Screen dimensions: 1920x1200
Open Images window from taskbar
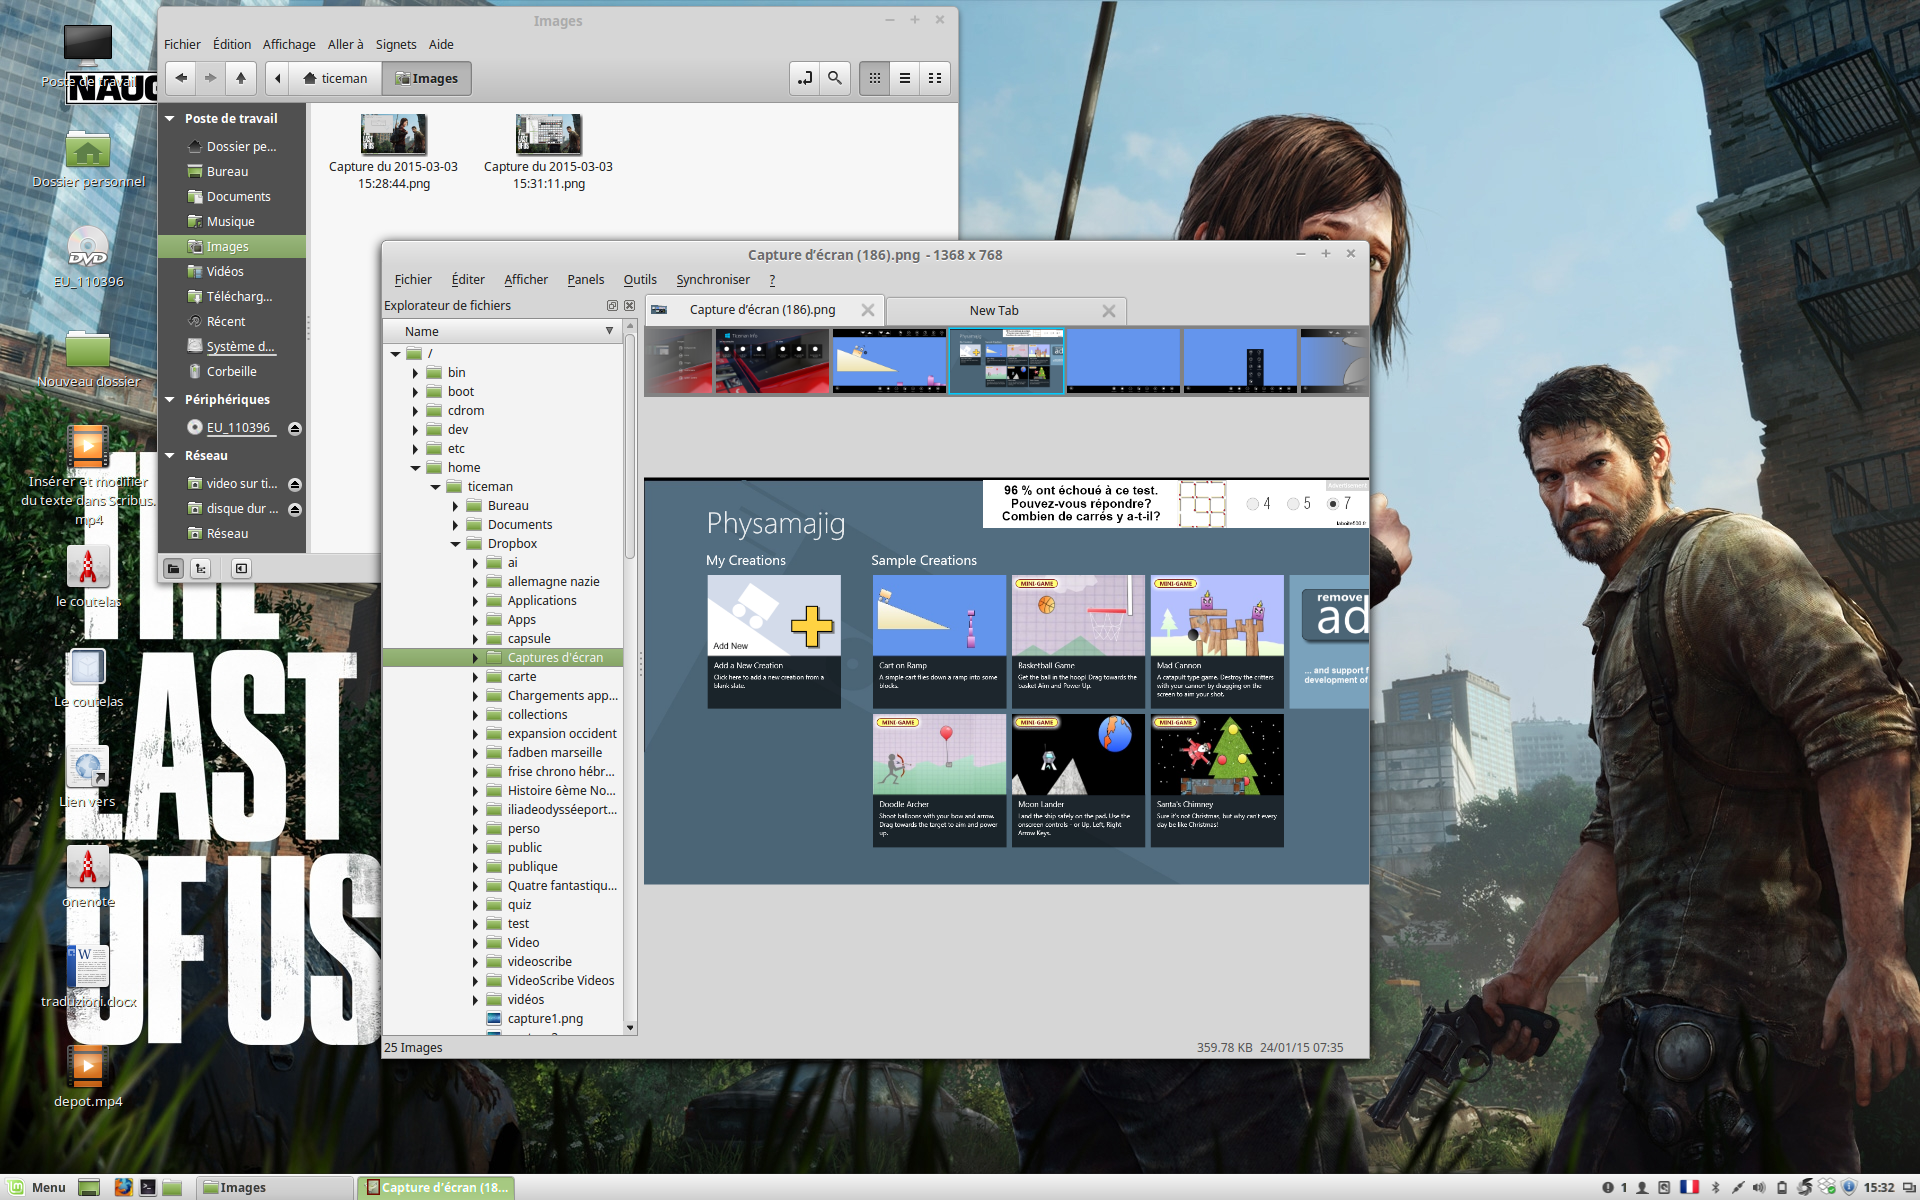click(276, 1187)
